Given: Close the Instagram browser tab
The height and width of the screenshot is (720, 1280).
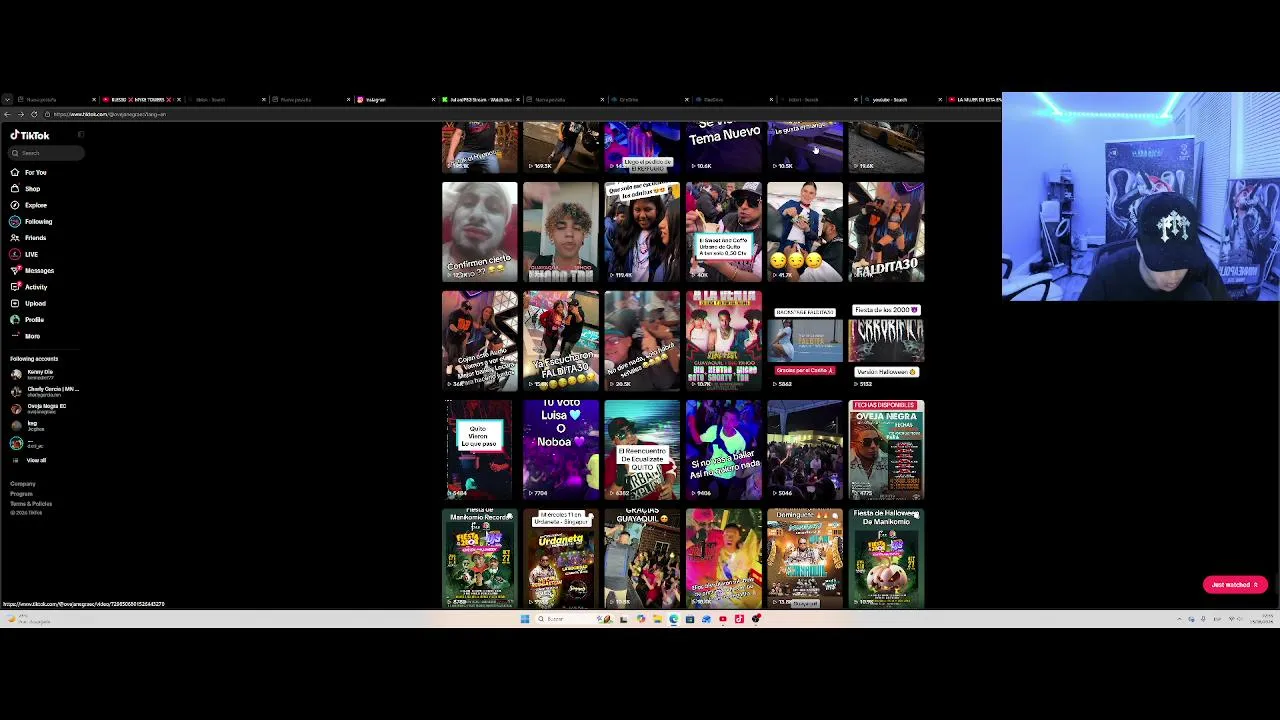Looking at the screenshot, I should click(433, 100).
